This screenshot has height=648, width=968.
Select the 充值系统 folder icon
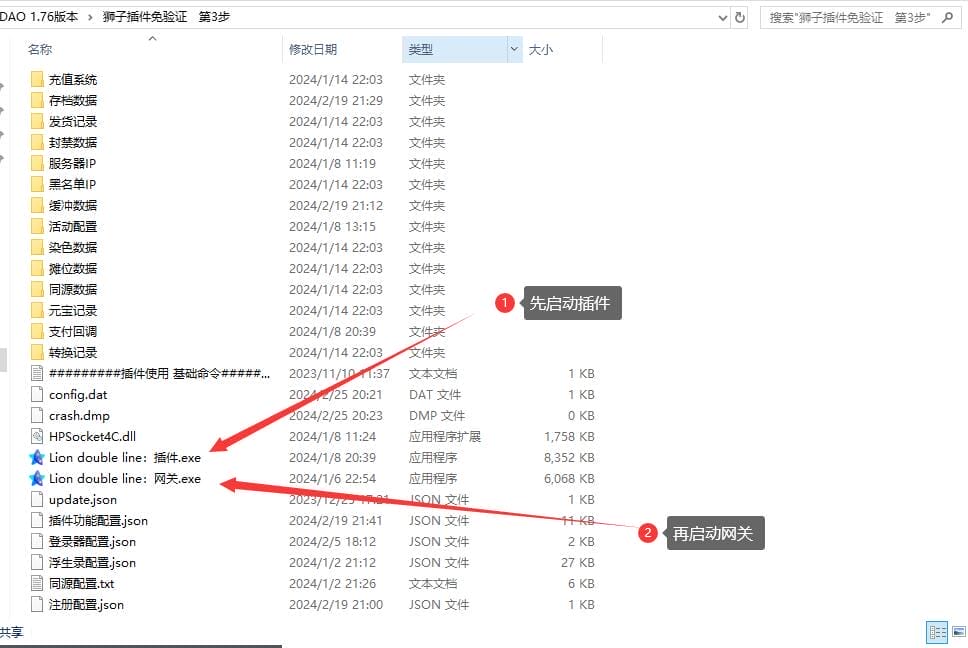[37, 79]
